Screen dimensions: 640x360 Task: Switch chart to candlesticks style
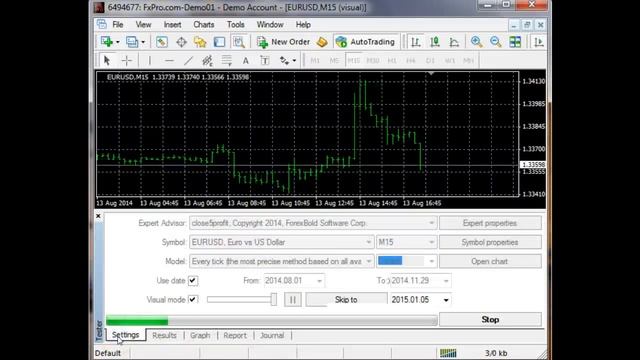click(435, 42)
